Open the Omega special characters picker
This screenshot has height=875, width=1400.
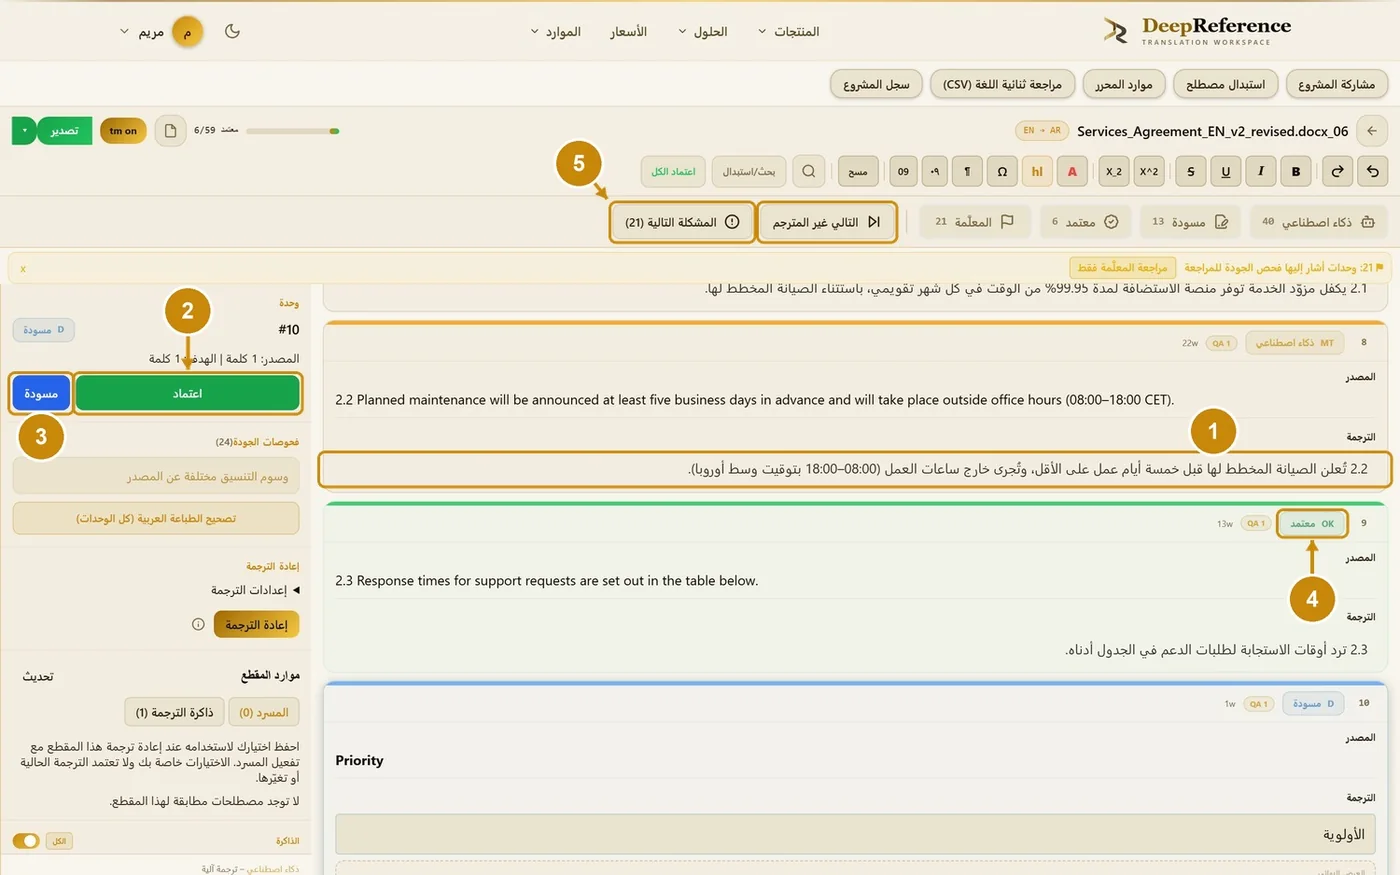[x=1002, y=171]
